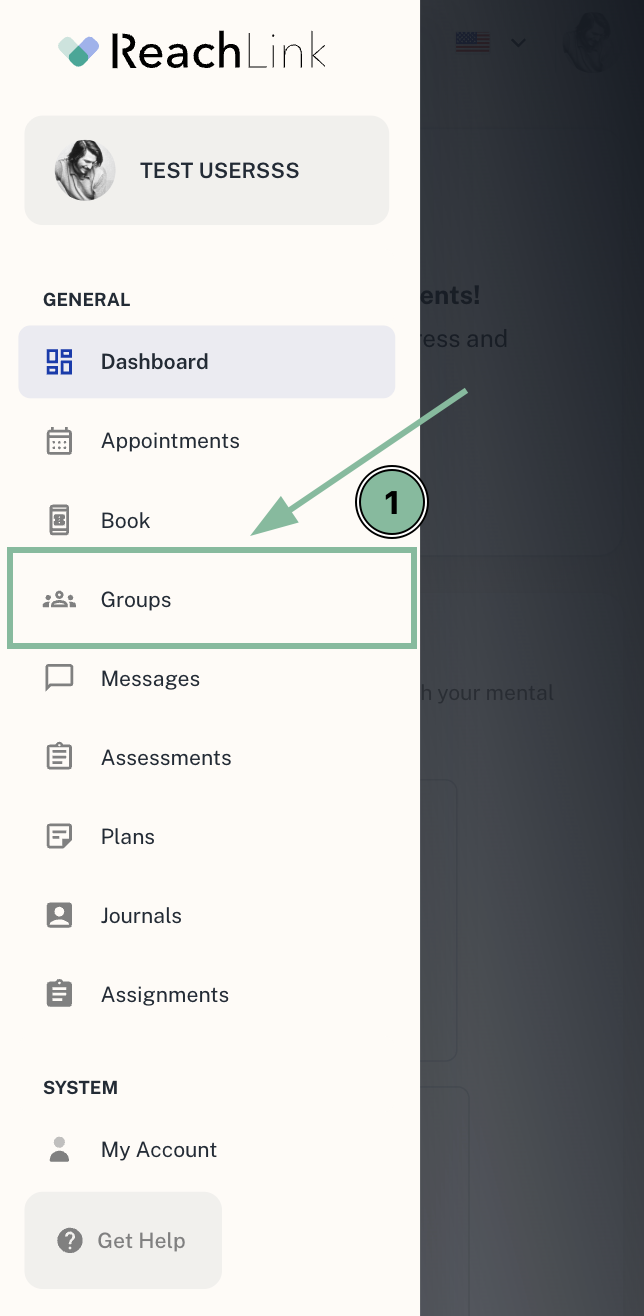
Task: Go to the Appointments menu item
Action: [x=207, y=441]
